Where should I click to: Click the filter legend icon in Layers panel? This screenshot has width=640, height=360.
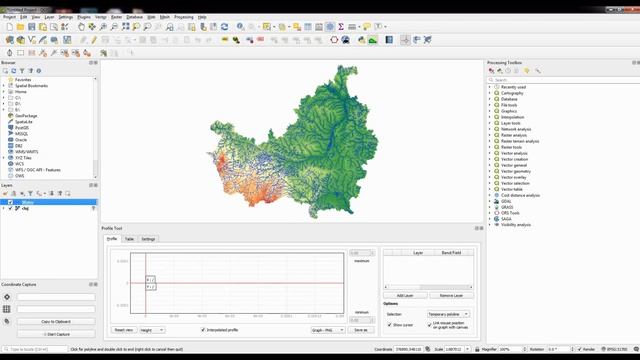point(30,193)
